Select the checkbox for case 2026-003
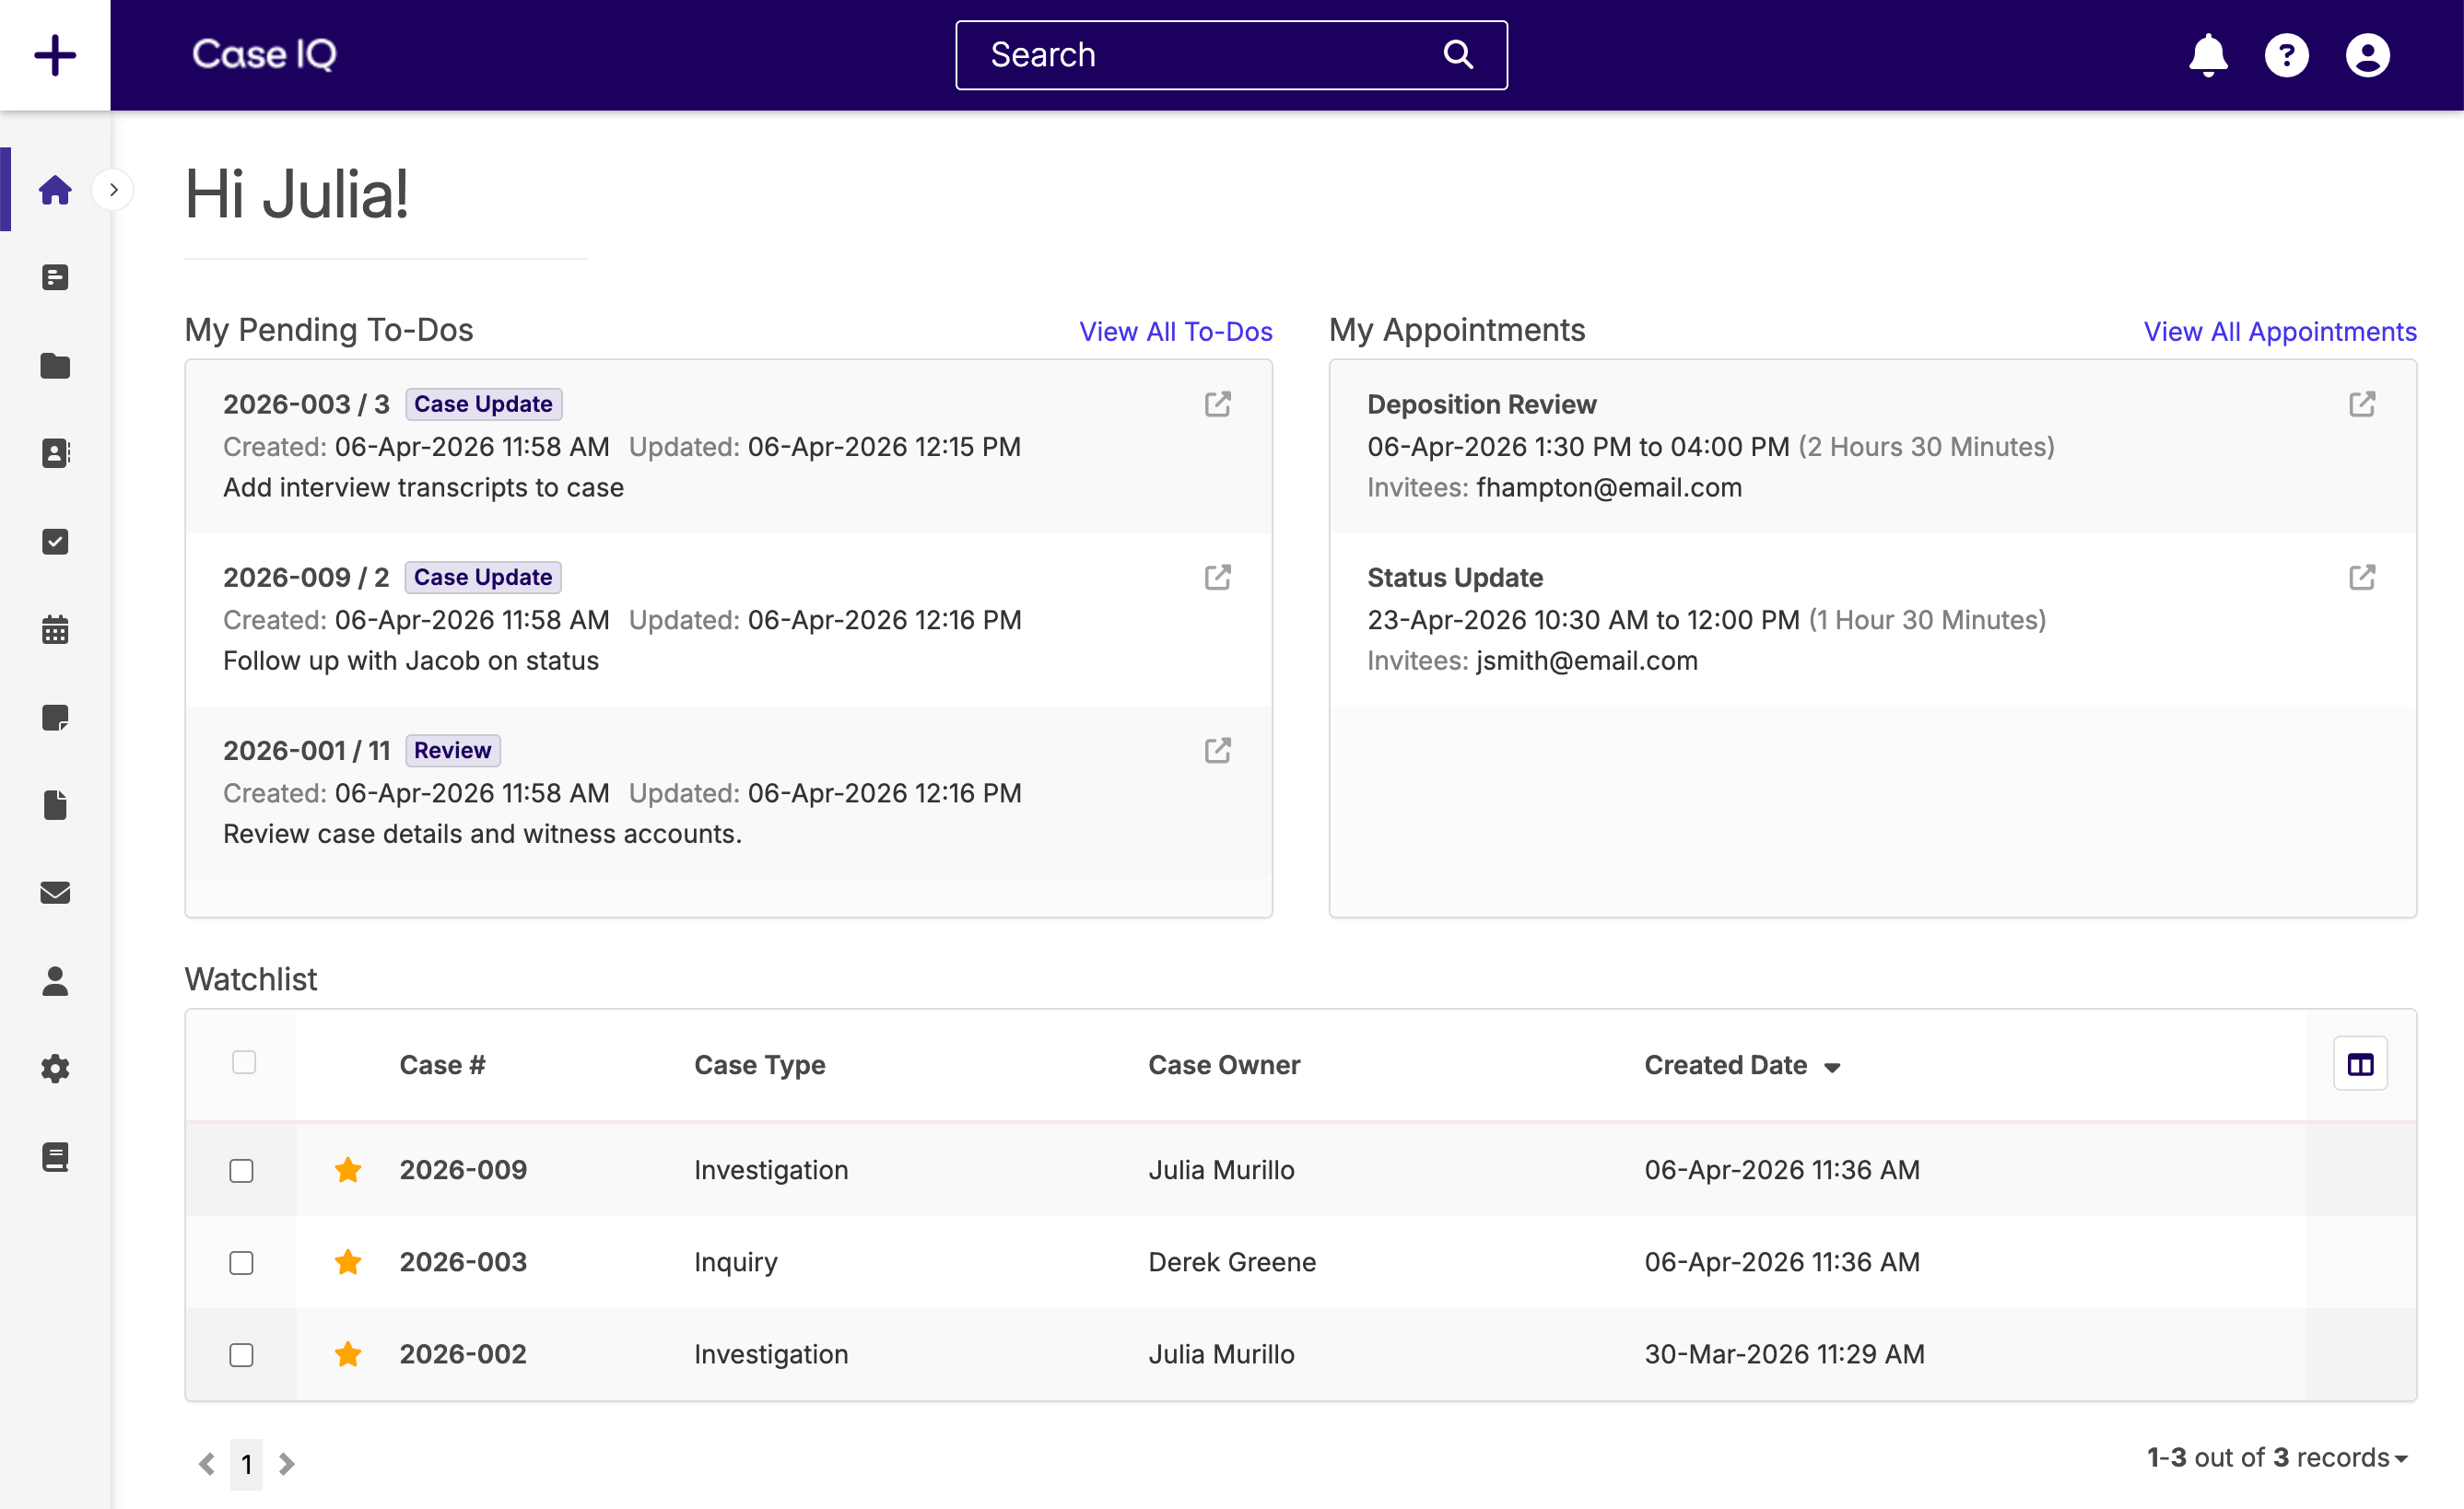The image size is (2464, 1509). click(241, 1262)
